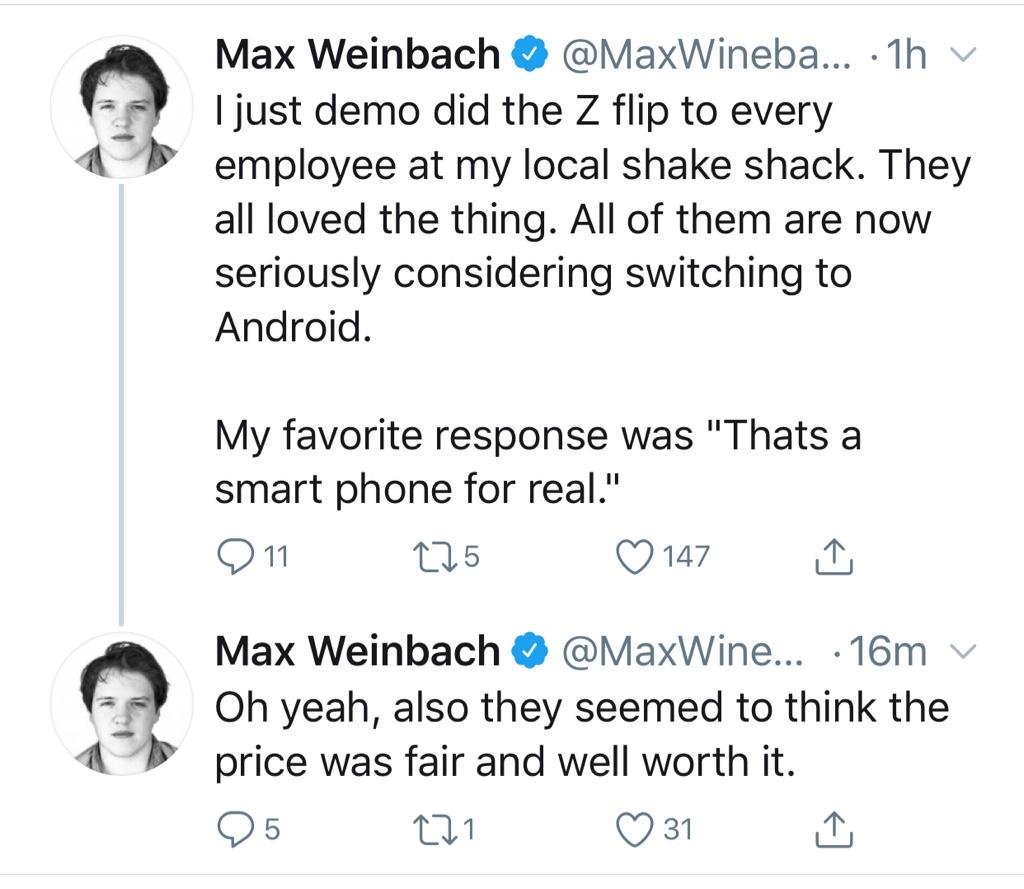Share the first Max Weinbach tweet
Screen dimensions: 1024x889
(833, 558)
